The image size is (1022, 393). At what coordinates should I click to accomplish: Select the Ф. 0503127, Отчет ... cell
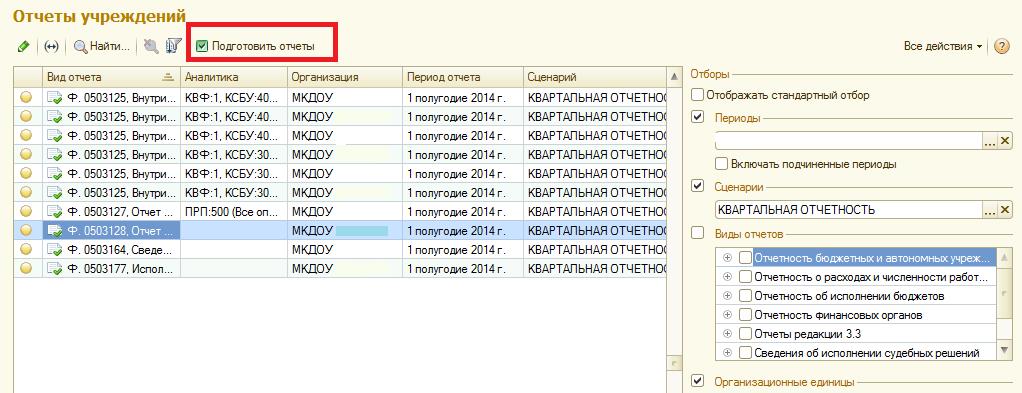[111, 211]
